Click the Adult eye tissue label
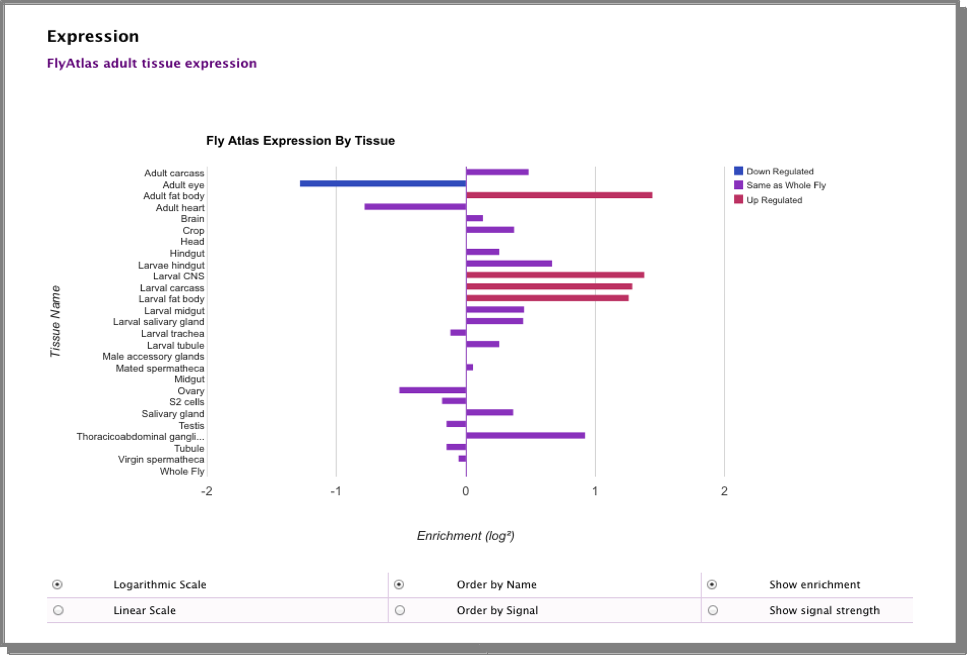 coord(183,184)
